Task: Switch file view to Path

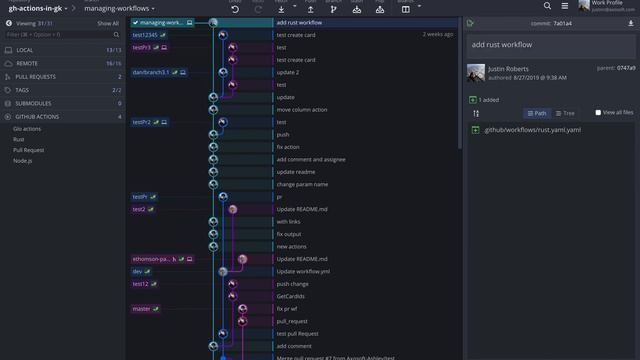Action: tap(537, 113)
